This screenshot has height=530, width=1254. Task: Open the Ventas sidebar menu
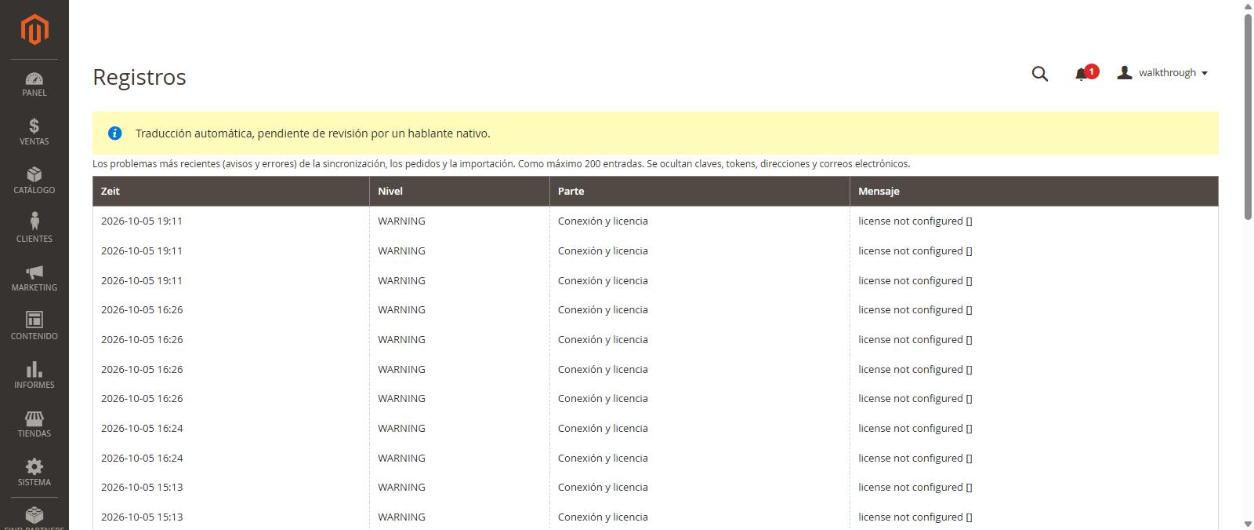[34, 132]
